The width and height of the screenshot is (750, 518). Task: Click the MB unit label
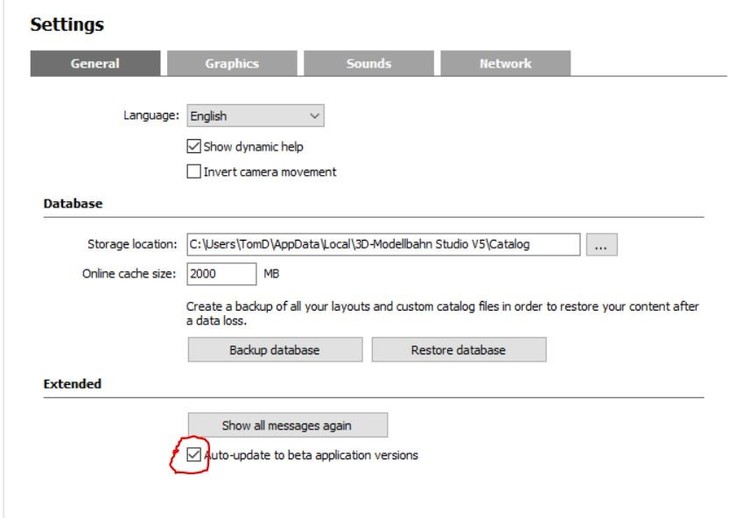pos(272,273)
